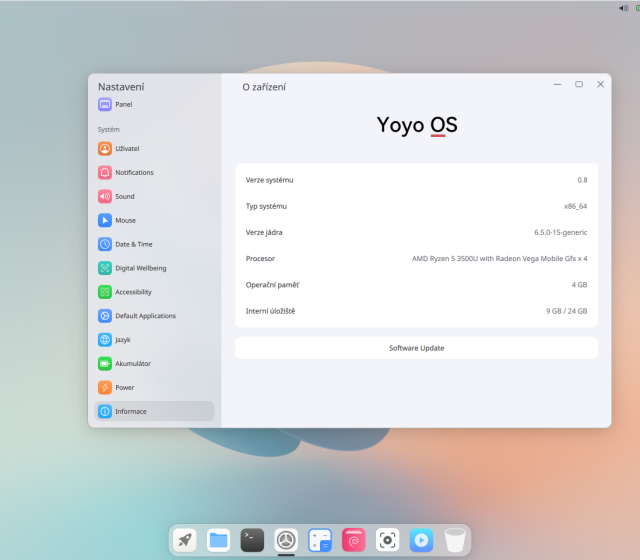This screenshot has width=640, height=560.
Task: Go to Power settings
Action: pyautogui.click(x=124, y=387)
